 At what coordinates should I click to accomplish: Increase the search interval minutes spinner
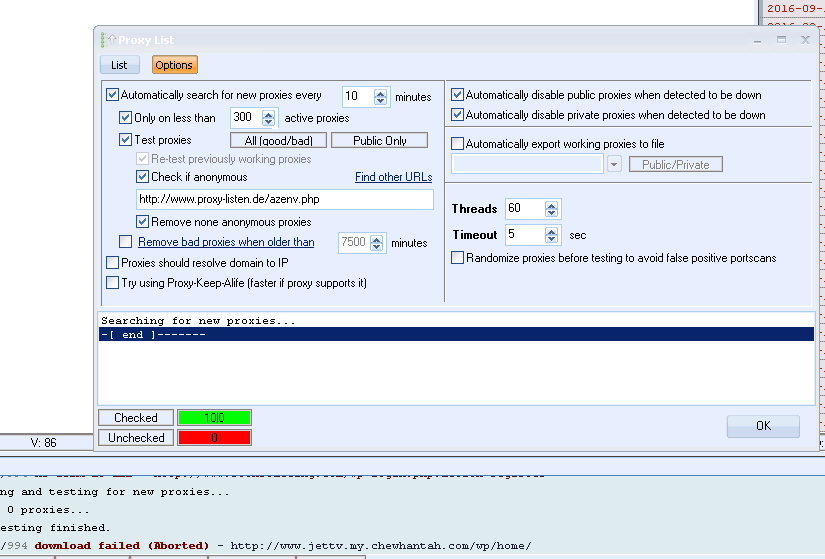(380, 93)
